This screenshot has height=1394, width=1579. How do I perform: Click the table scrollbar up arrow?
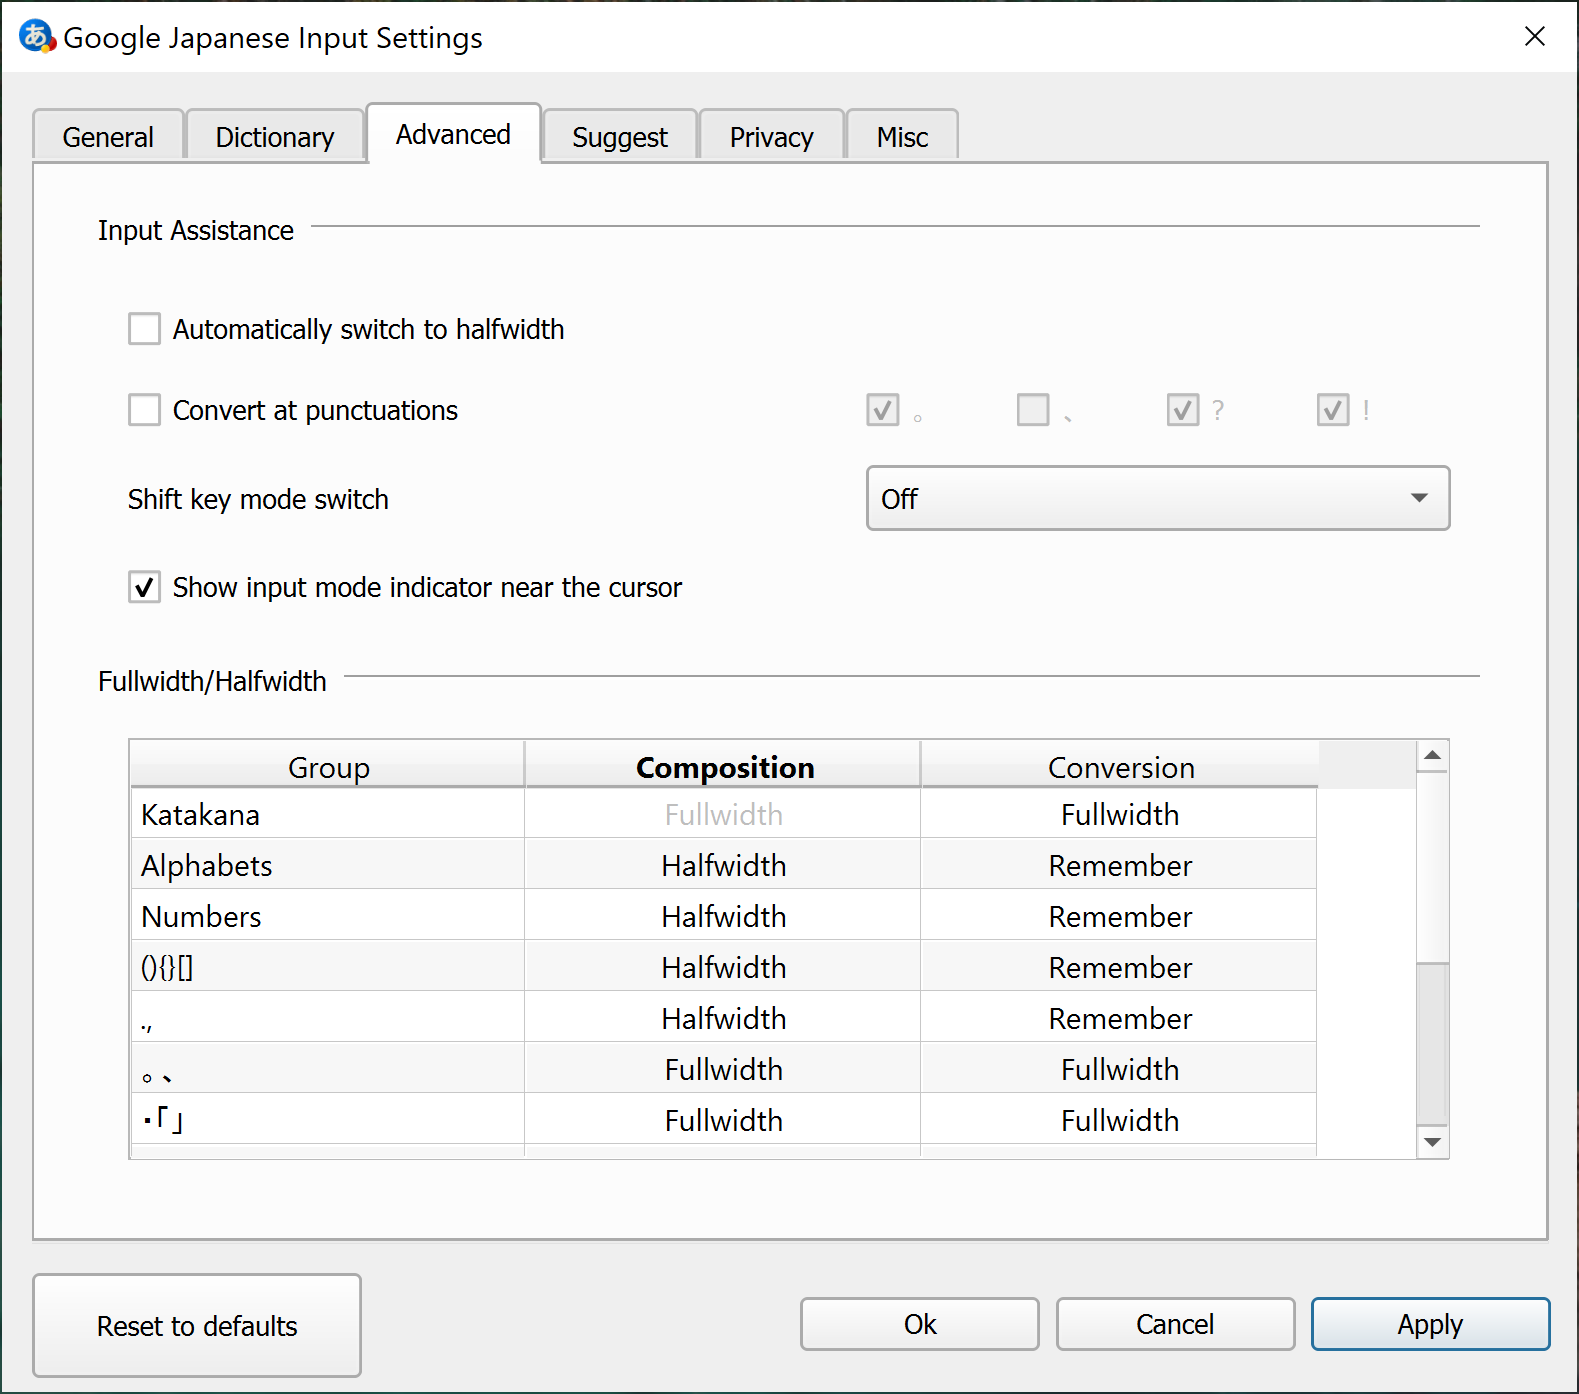pos(1432,755)
